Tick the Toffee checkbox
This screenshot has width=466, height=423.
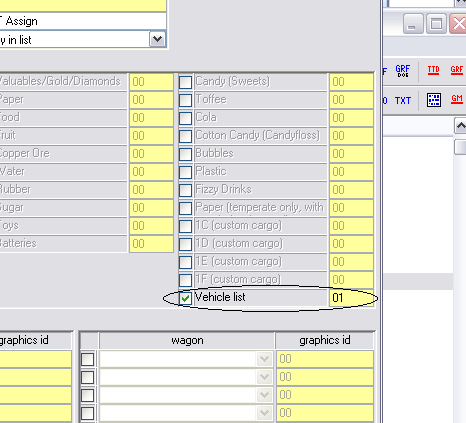185,100
